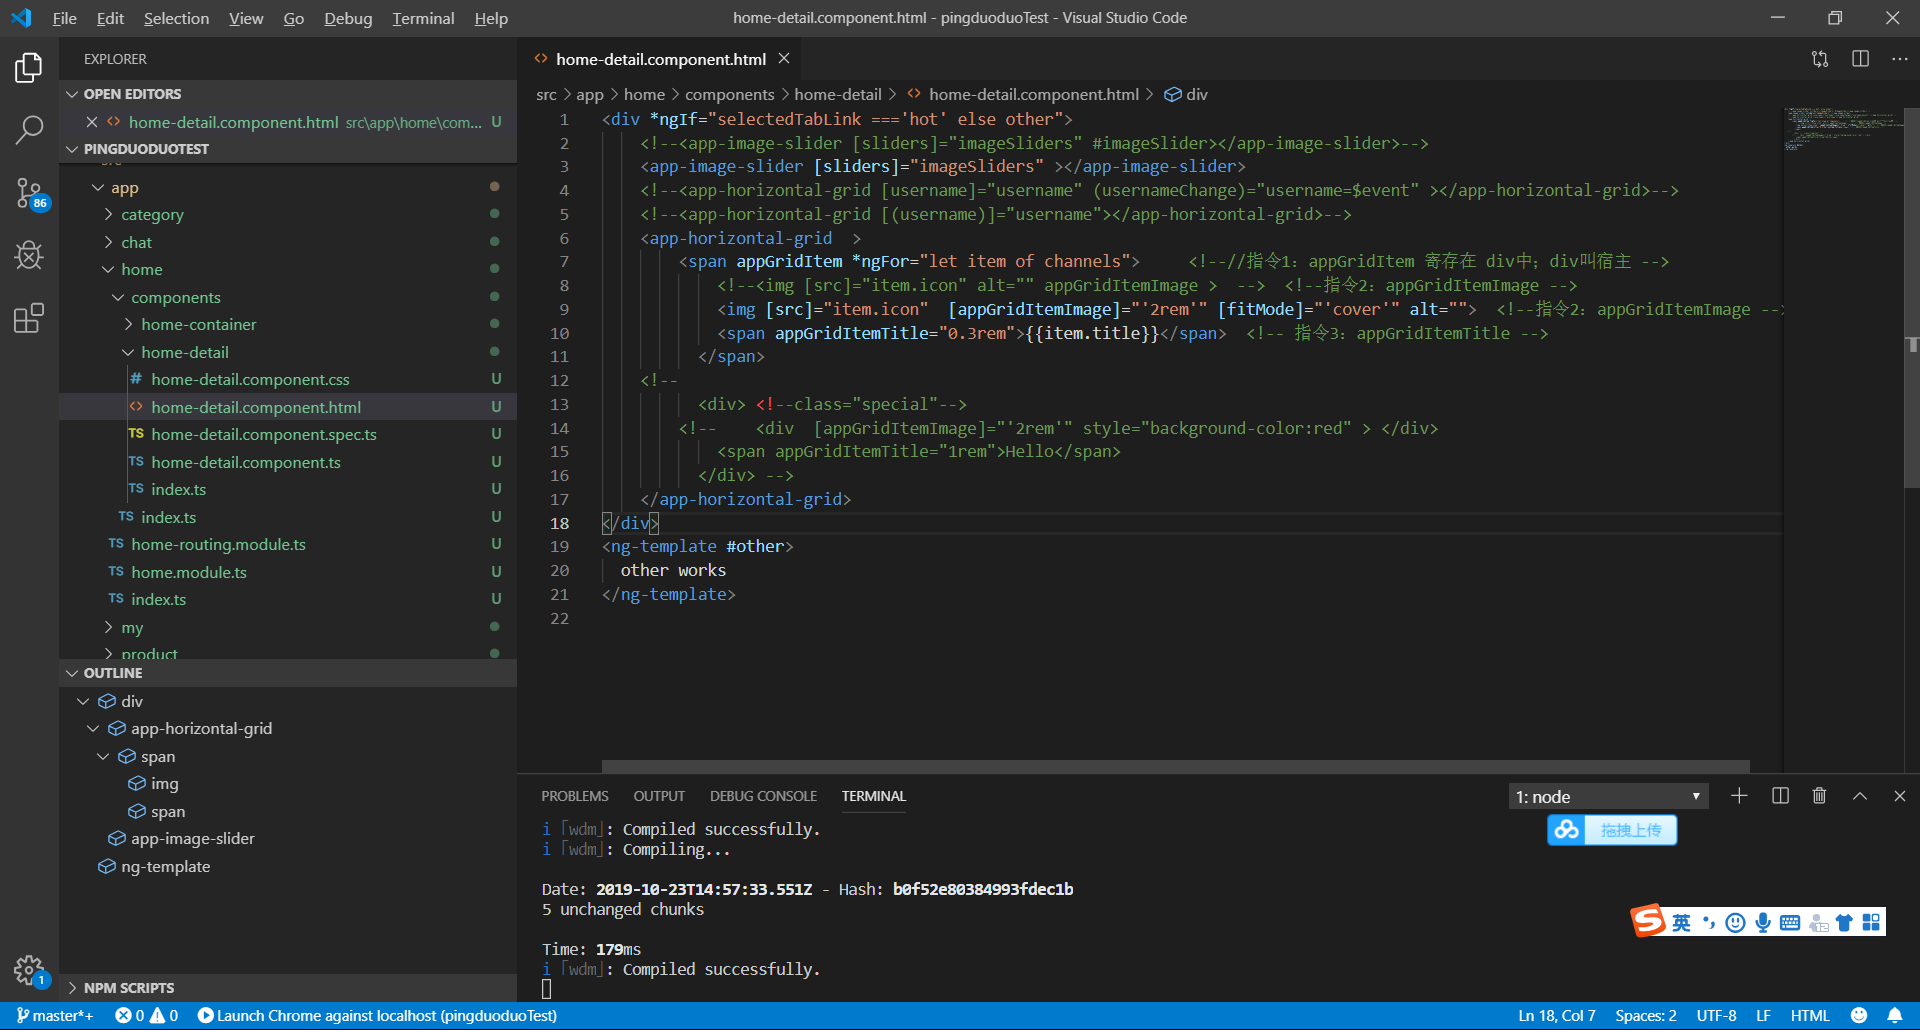Toggle Chinese/English mode in Sogou bar

click(x=1682, y=923)
